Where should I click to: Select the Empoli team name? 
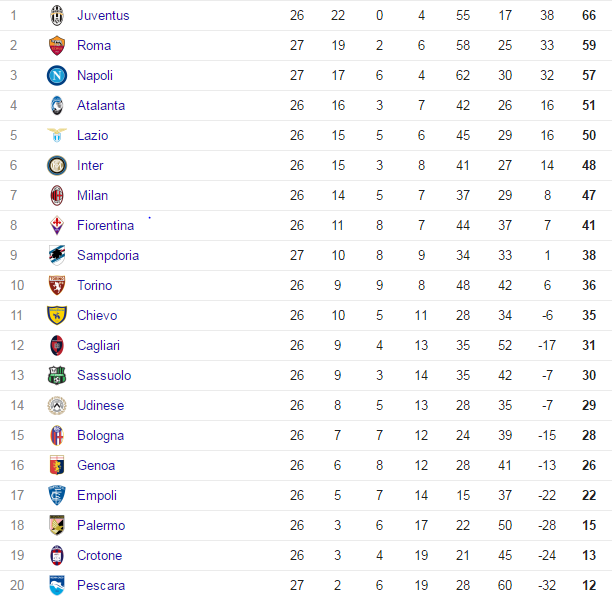[97, 495]
